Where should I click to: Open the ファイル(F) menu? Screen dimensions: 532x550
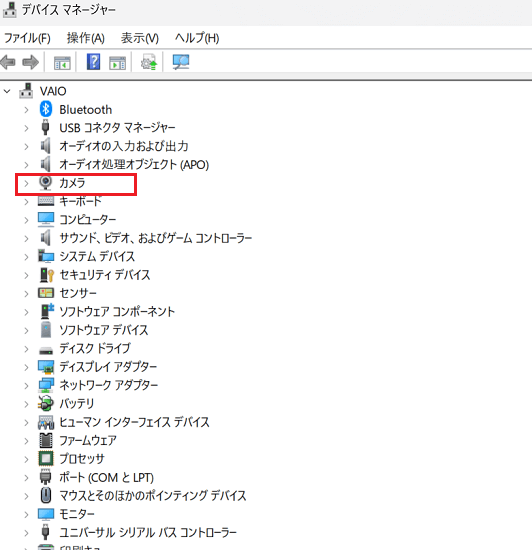point(27,38)
